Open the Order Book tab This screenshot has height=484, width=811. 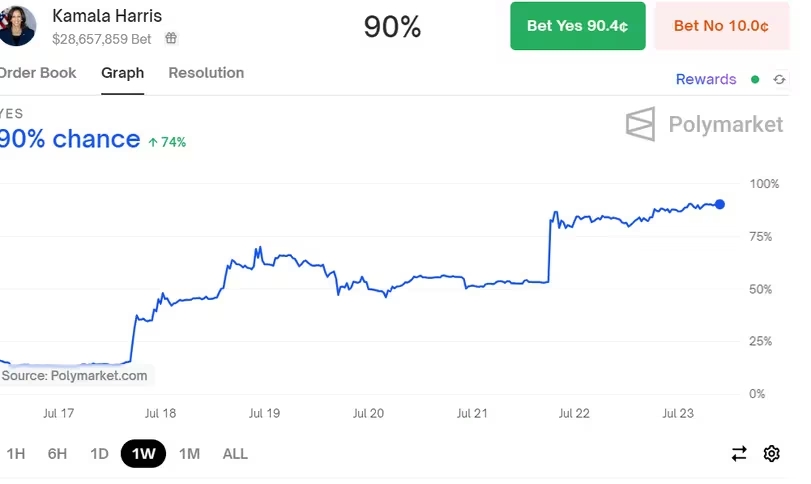37,73
